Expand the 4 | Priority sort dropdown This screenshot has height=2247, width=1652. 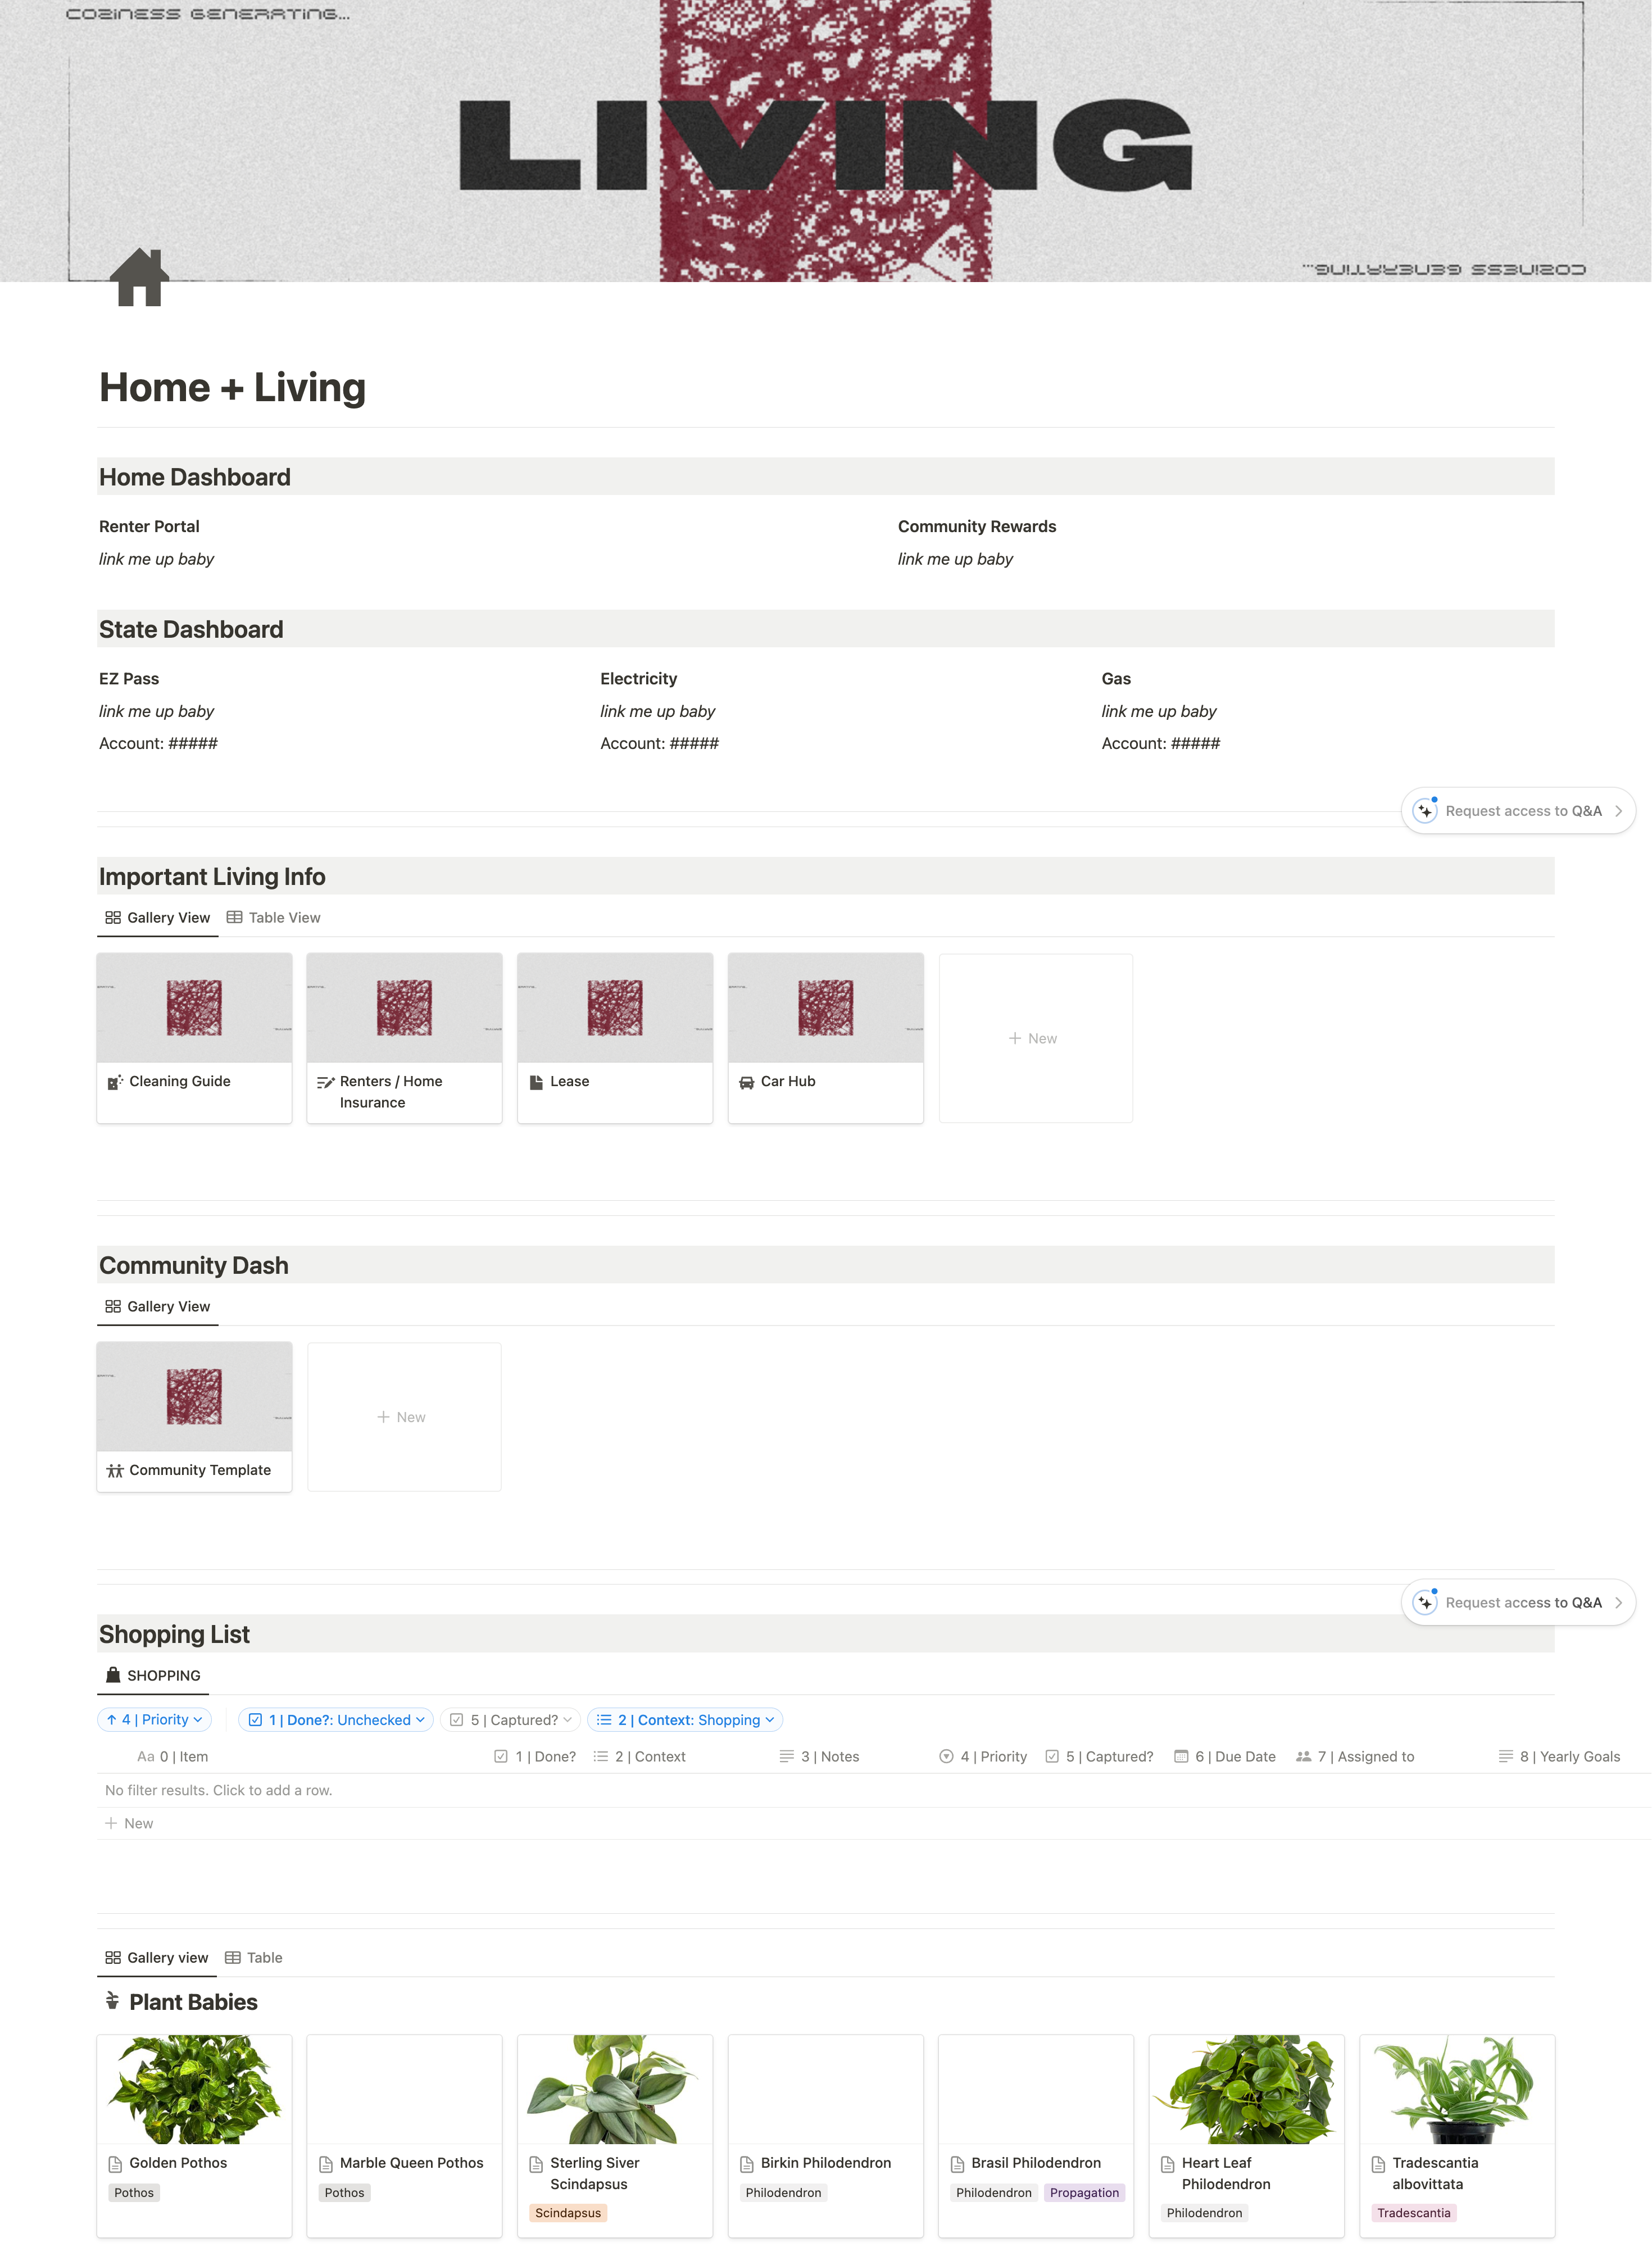click(x=155, y=1720)
